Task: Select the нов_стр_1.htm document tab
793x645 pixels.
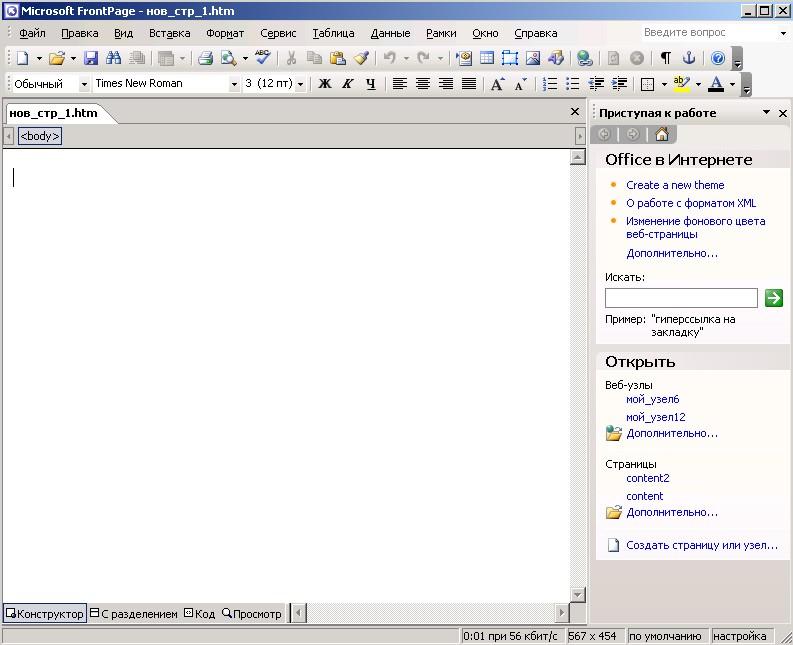Action: (x=54, y=113)
